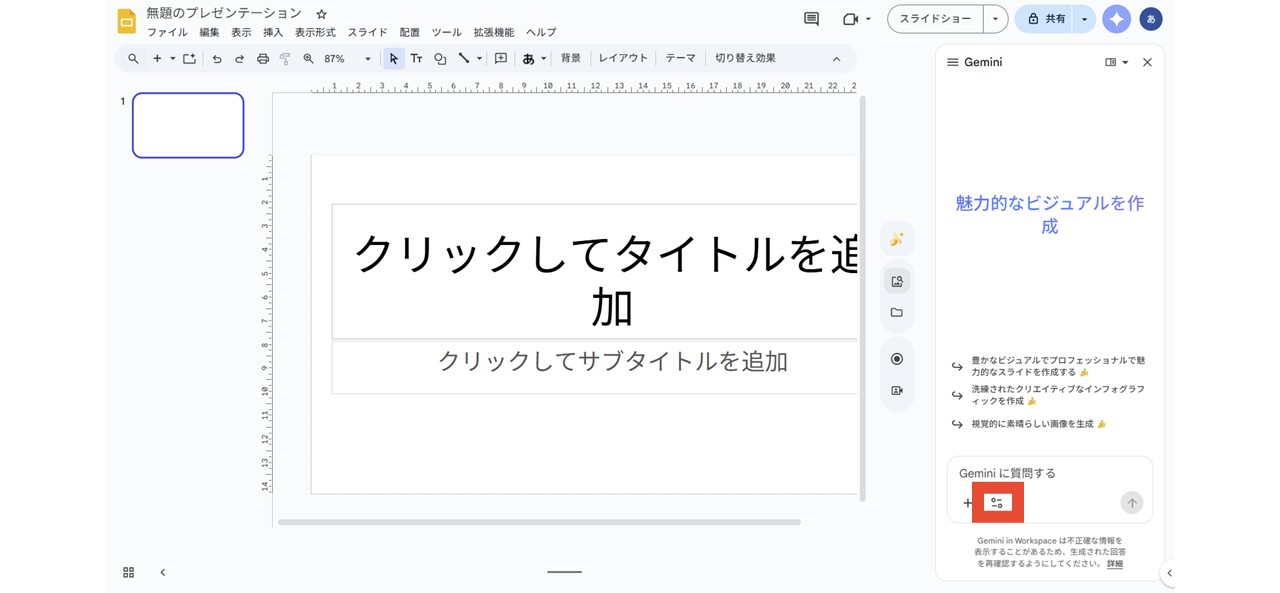Click the search icon in the toolbar

click(x=133, y=58)
